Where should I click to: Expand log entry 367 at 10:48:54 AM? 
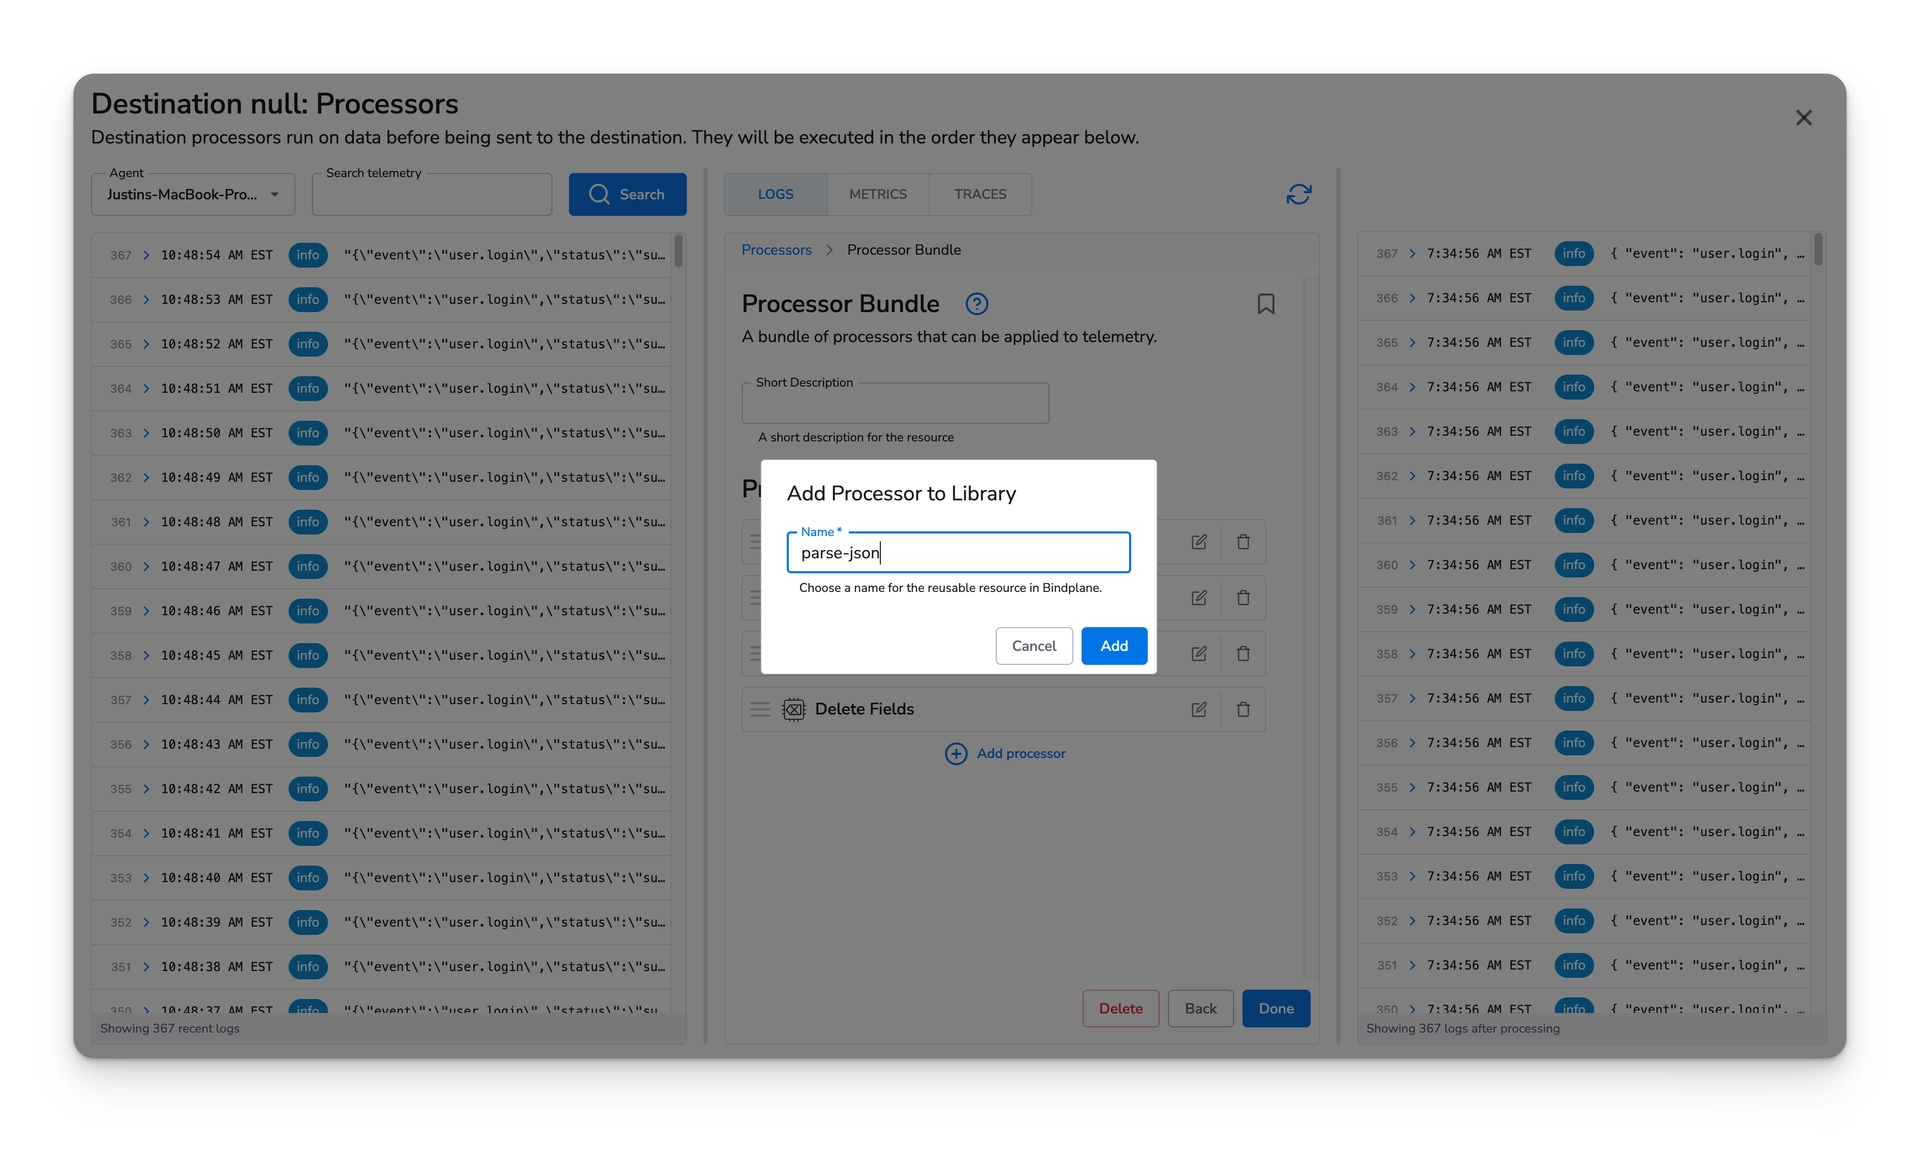click(146, 255)
